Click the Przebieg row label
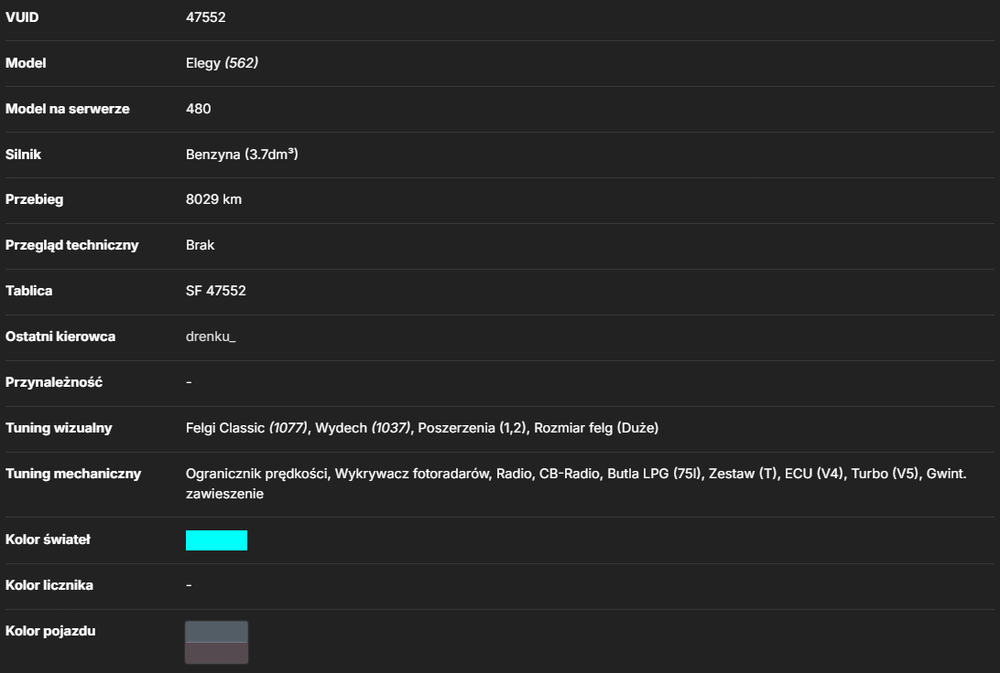This screenshot has width=1000, height=673. tap(34, 200)
